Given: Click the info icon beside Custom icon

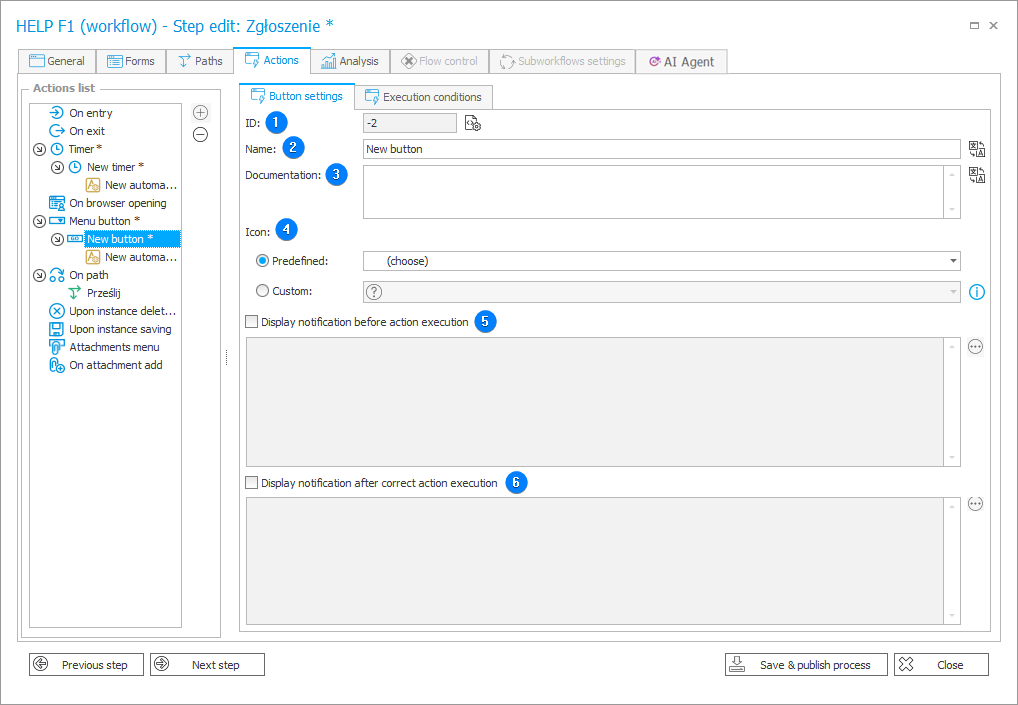Looking at the screenshot, I should pos(977,292).
